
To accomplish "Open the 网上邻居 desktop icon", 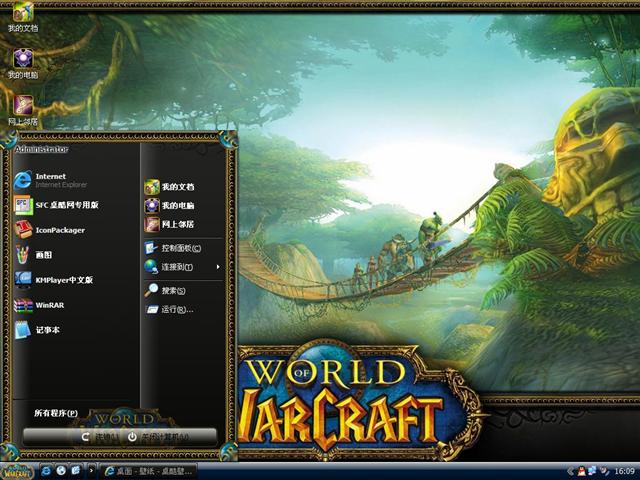I will point(23,111).
